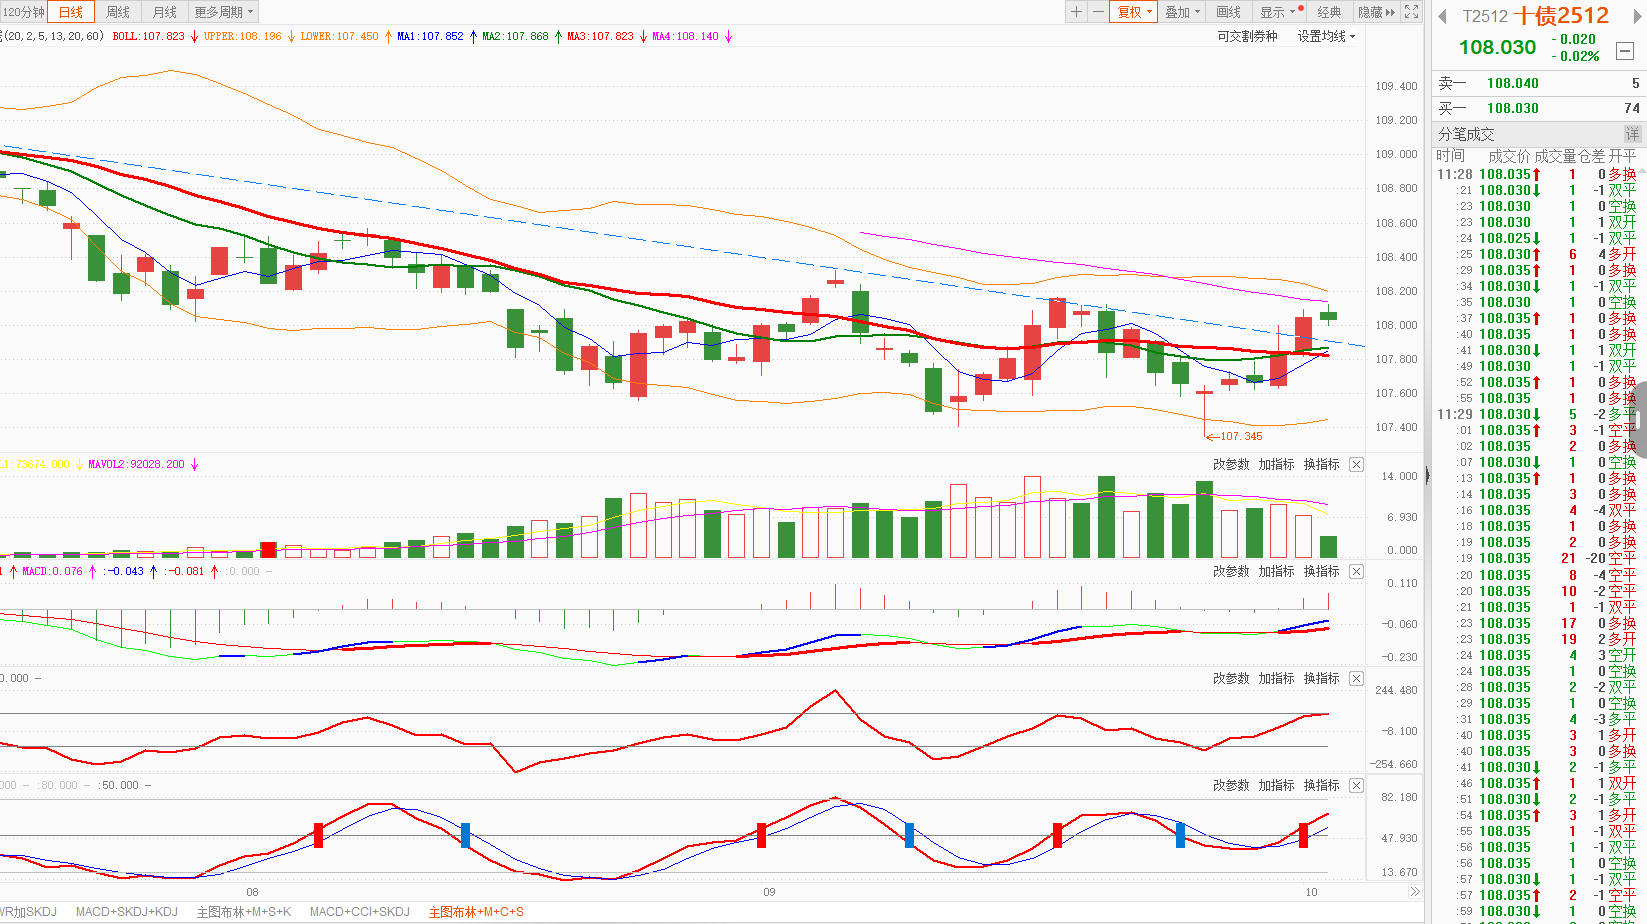Click 改参数 in volume panel
The height and width of the screenshot is (924, 1647).
(1231, 464)
